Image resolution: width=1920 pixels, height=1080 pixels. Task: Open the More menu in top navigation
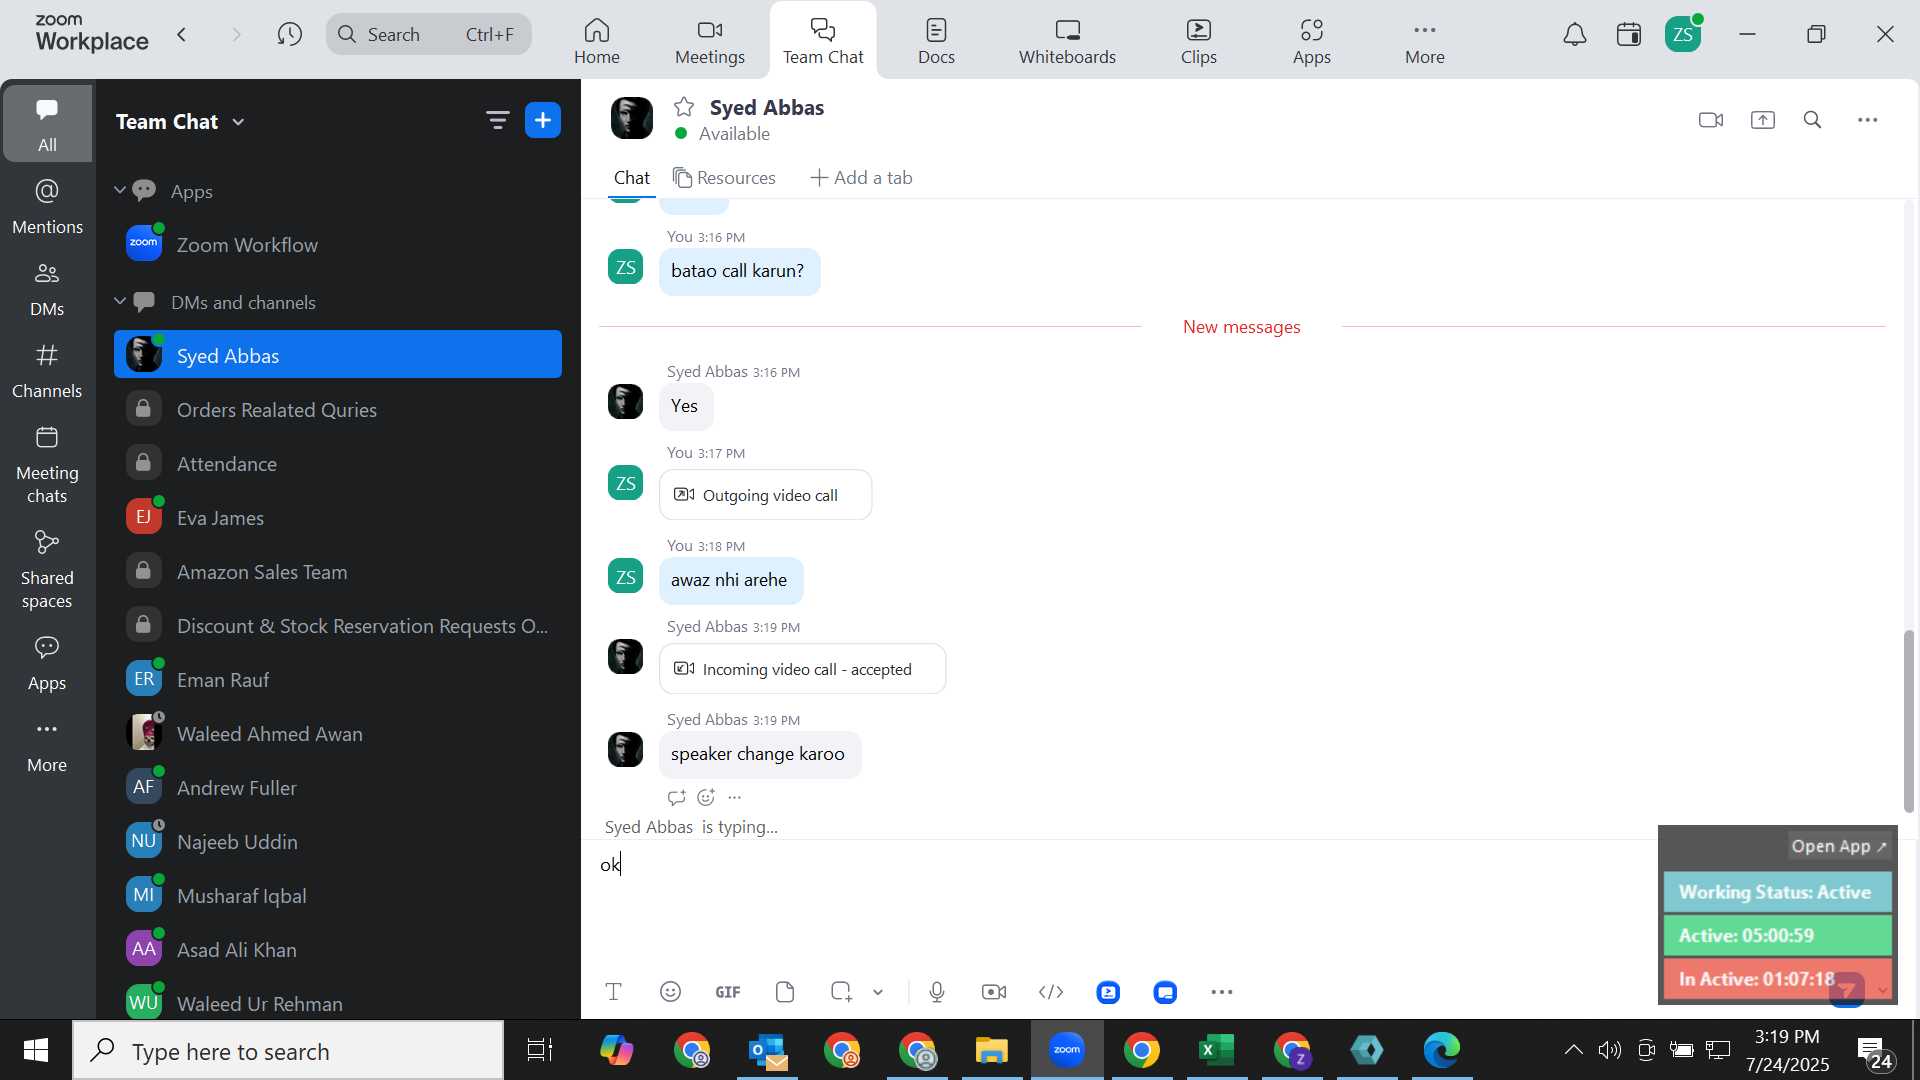coord(1424,42)
